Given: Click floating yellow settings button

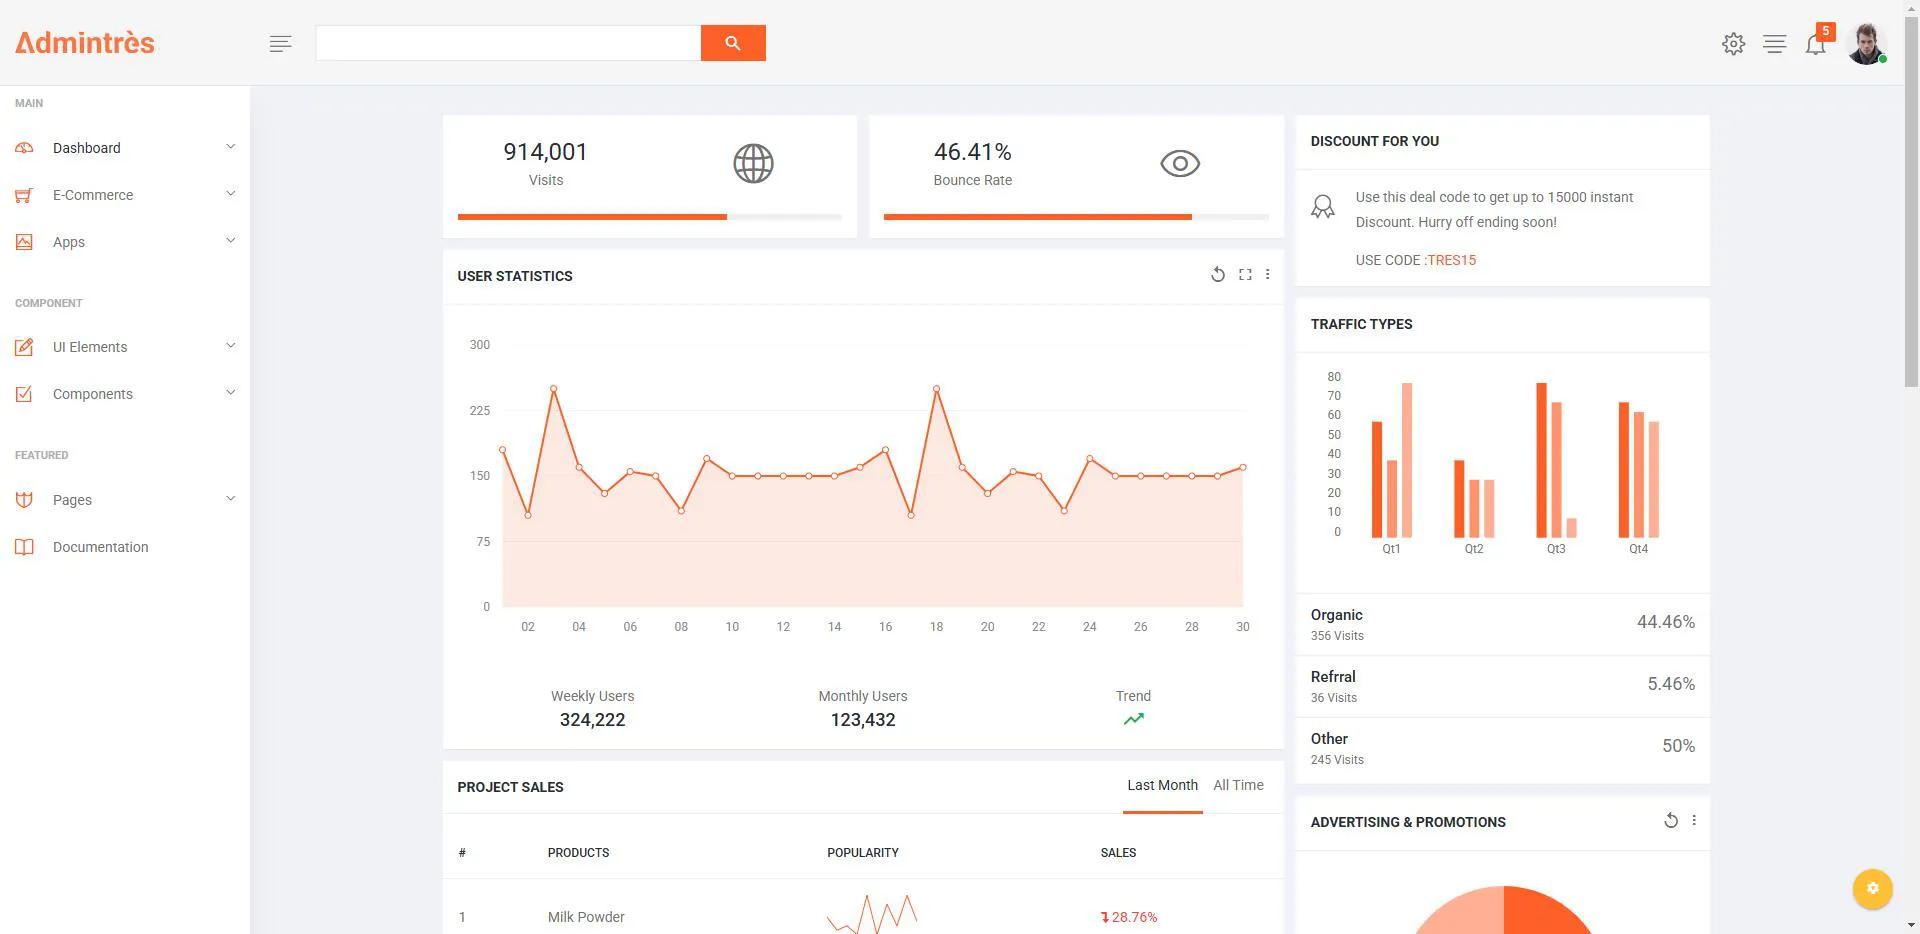Looking at the screenshot, I should tap(1873, 888).
